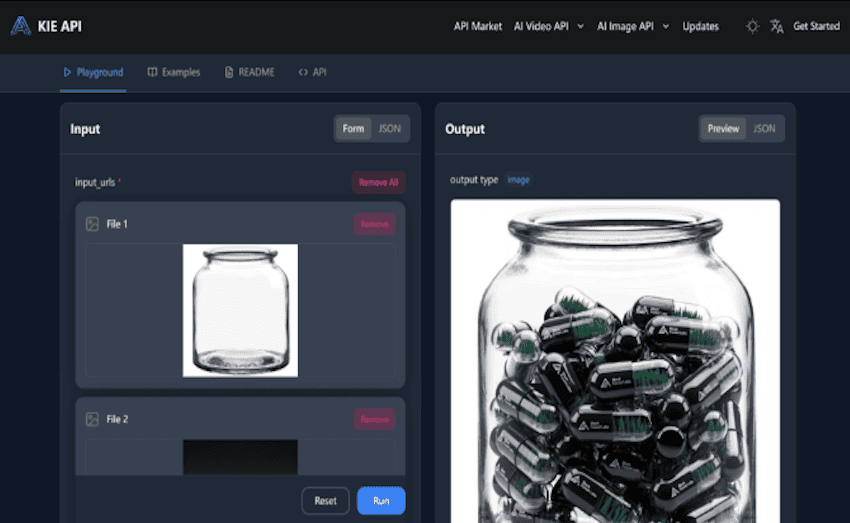The height and width of the screenshot is (523, 850).
Task: Click the 'Input' panel heading
Action: tap(85, 129)
